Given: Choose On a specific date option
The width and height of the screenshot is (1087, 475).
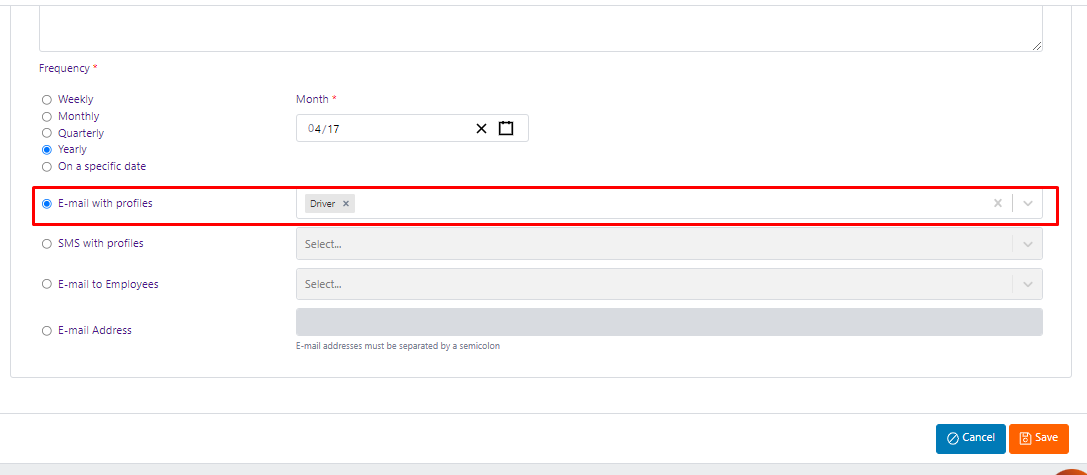Looking at the screenshot, I should (x=47, y=166).
